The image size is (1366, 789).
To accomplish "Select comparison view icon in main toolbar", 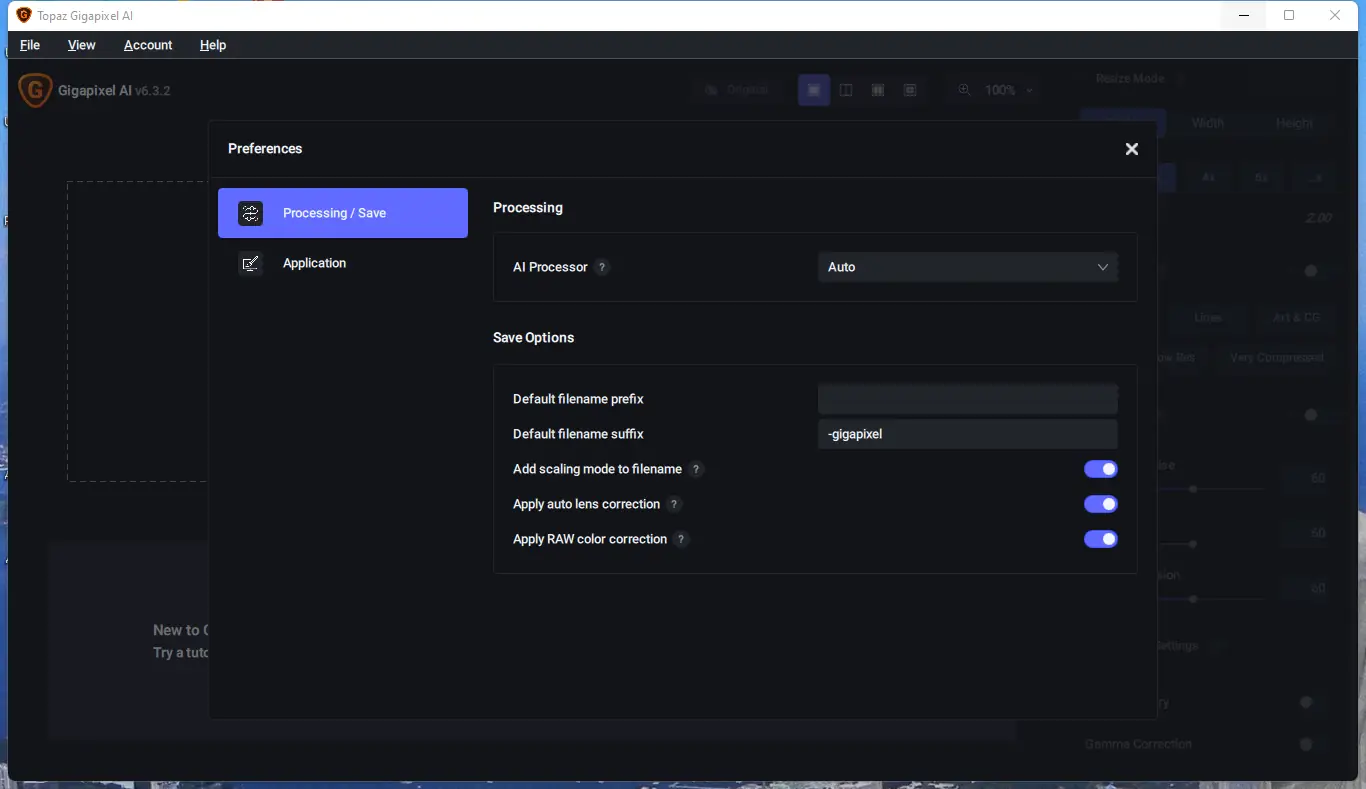I will (910, 90).
